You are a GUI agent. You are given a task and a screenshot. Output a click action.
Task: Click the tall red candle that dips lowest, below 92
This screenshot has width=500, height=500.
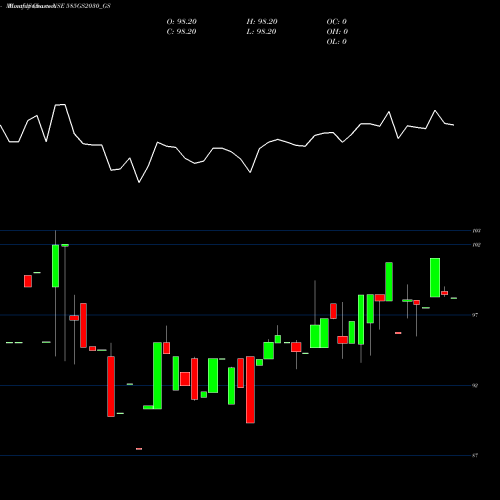250,390
